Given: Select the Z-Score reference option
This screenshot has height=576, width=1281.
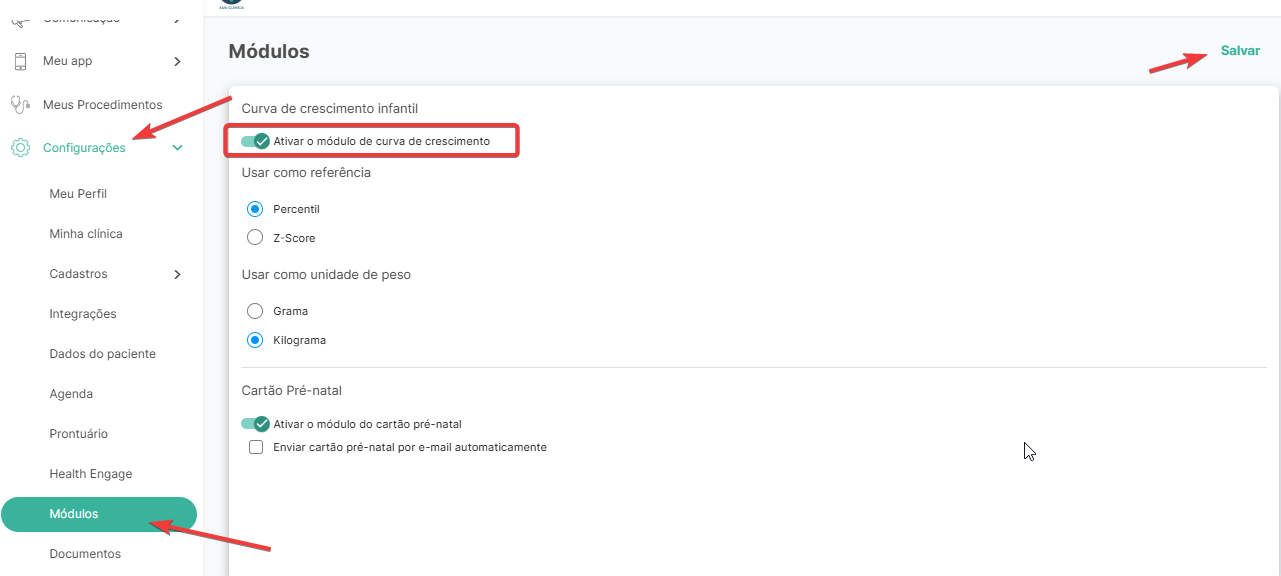Looking at the screenshot, I should 255,238.
